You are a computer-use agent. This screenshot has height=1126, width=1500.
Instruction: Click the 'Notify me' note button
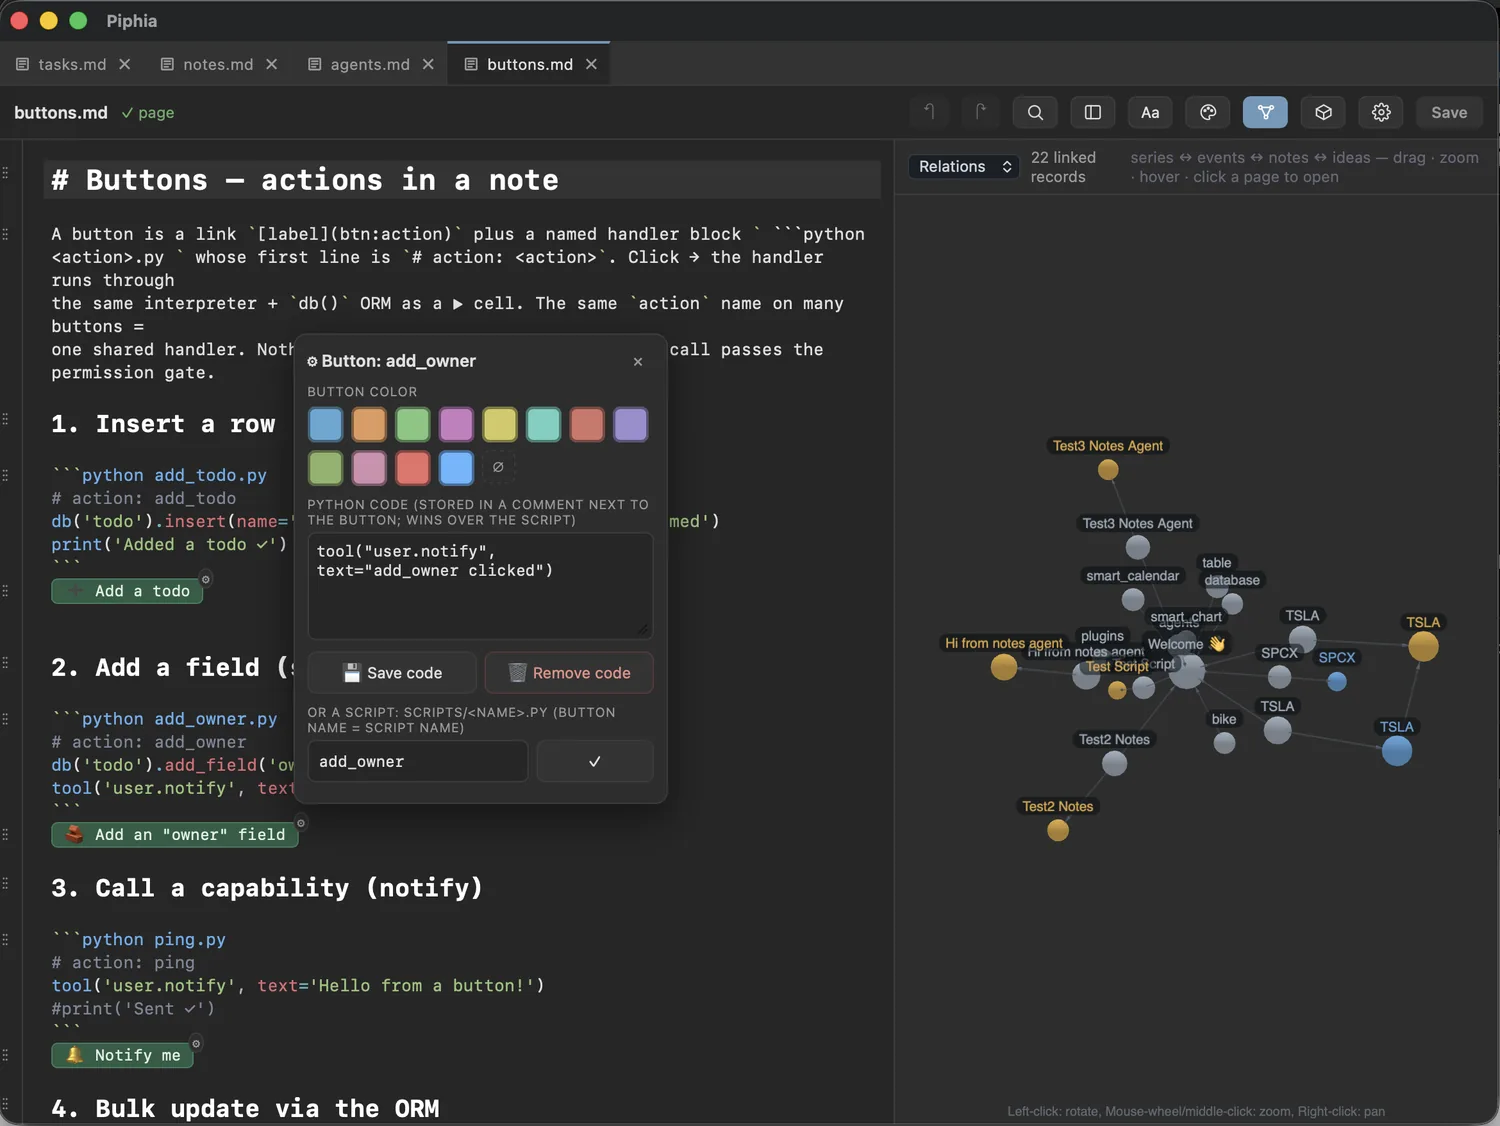pyautogui.click(x=122, y=1055)
